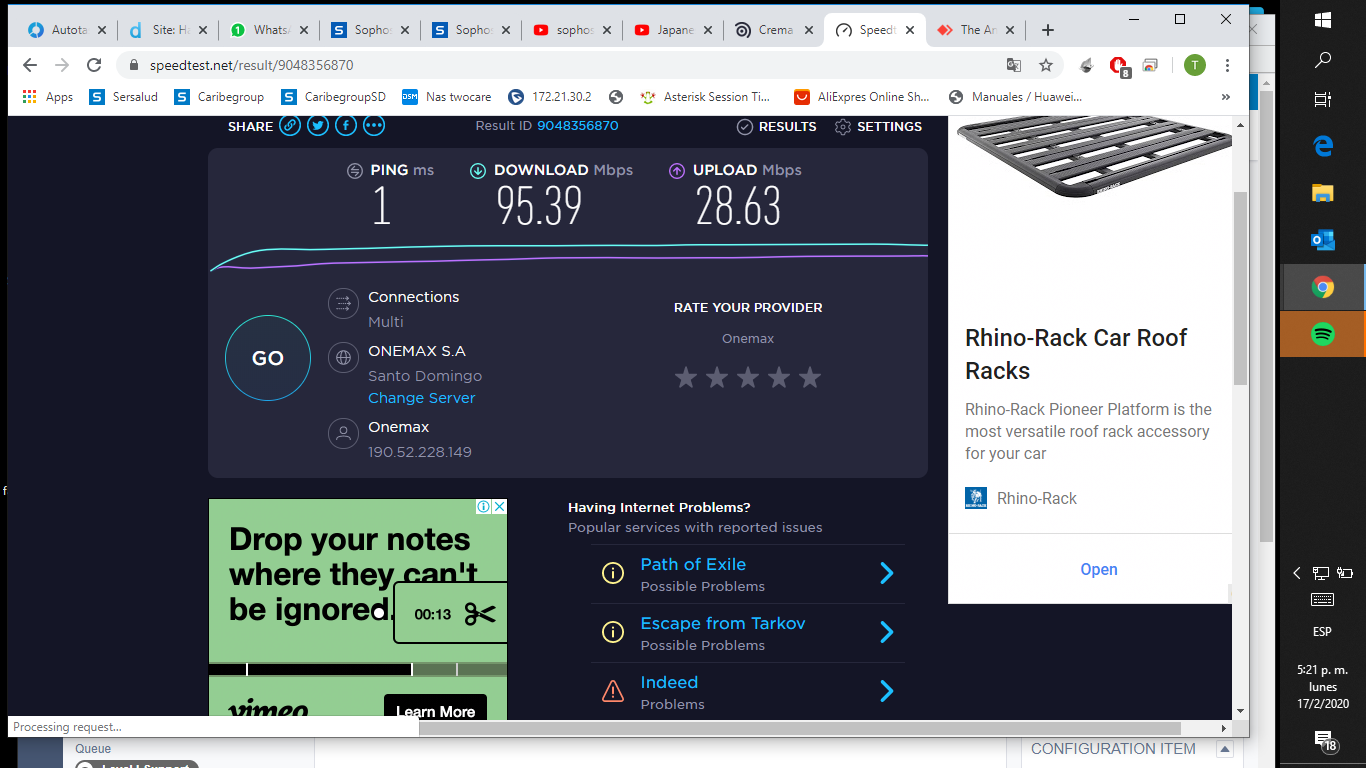The width and height of the screenshot is (1366, 768).
Task: Open the Nas twocare bookmark
Action: [x=447, y=97]
